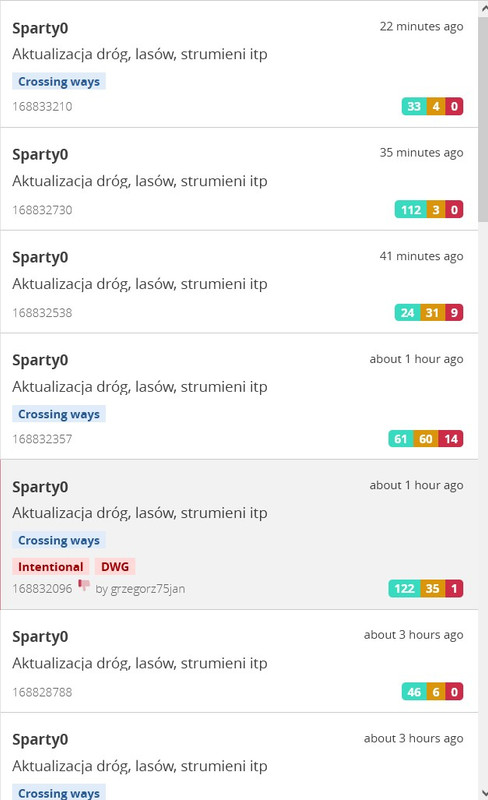Click Crossing ways tag on changeset 168833210

pyautogui.click(x=59, y=82)
